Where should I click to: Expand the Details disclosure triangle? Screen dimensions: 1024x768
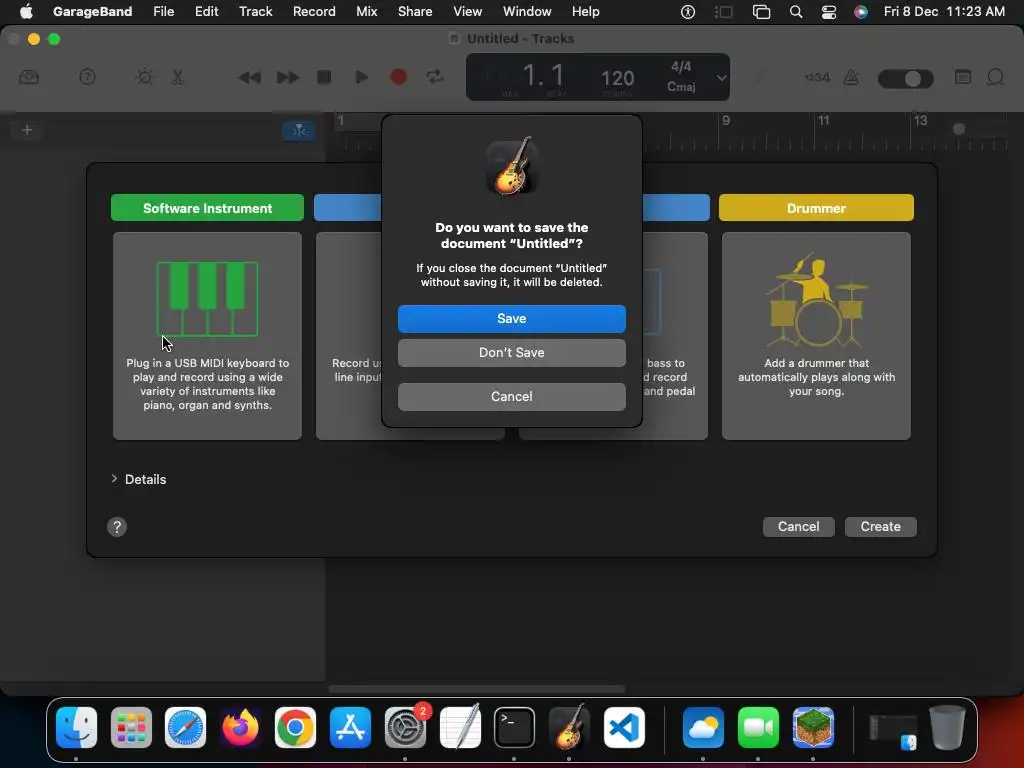coord(114,479)
